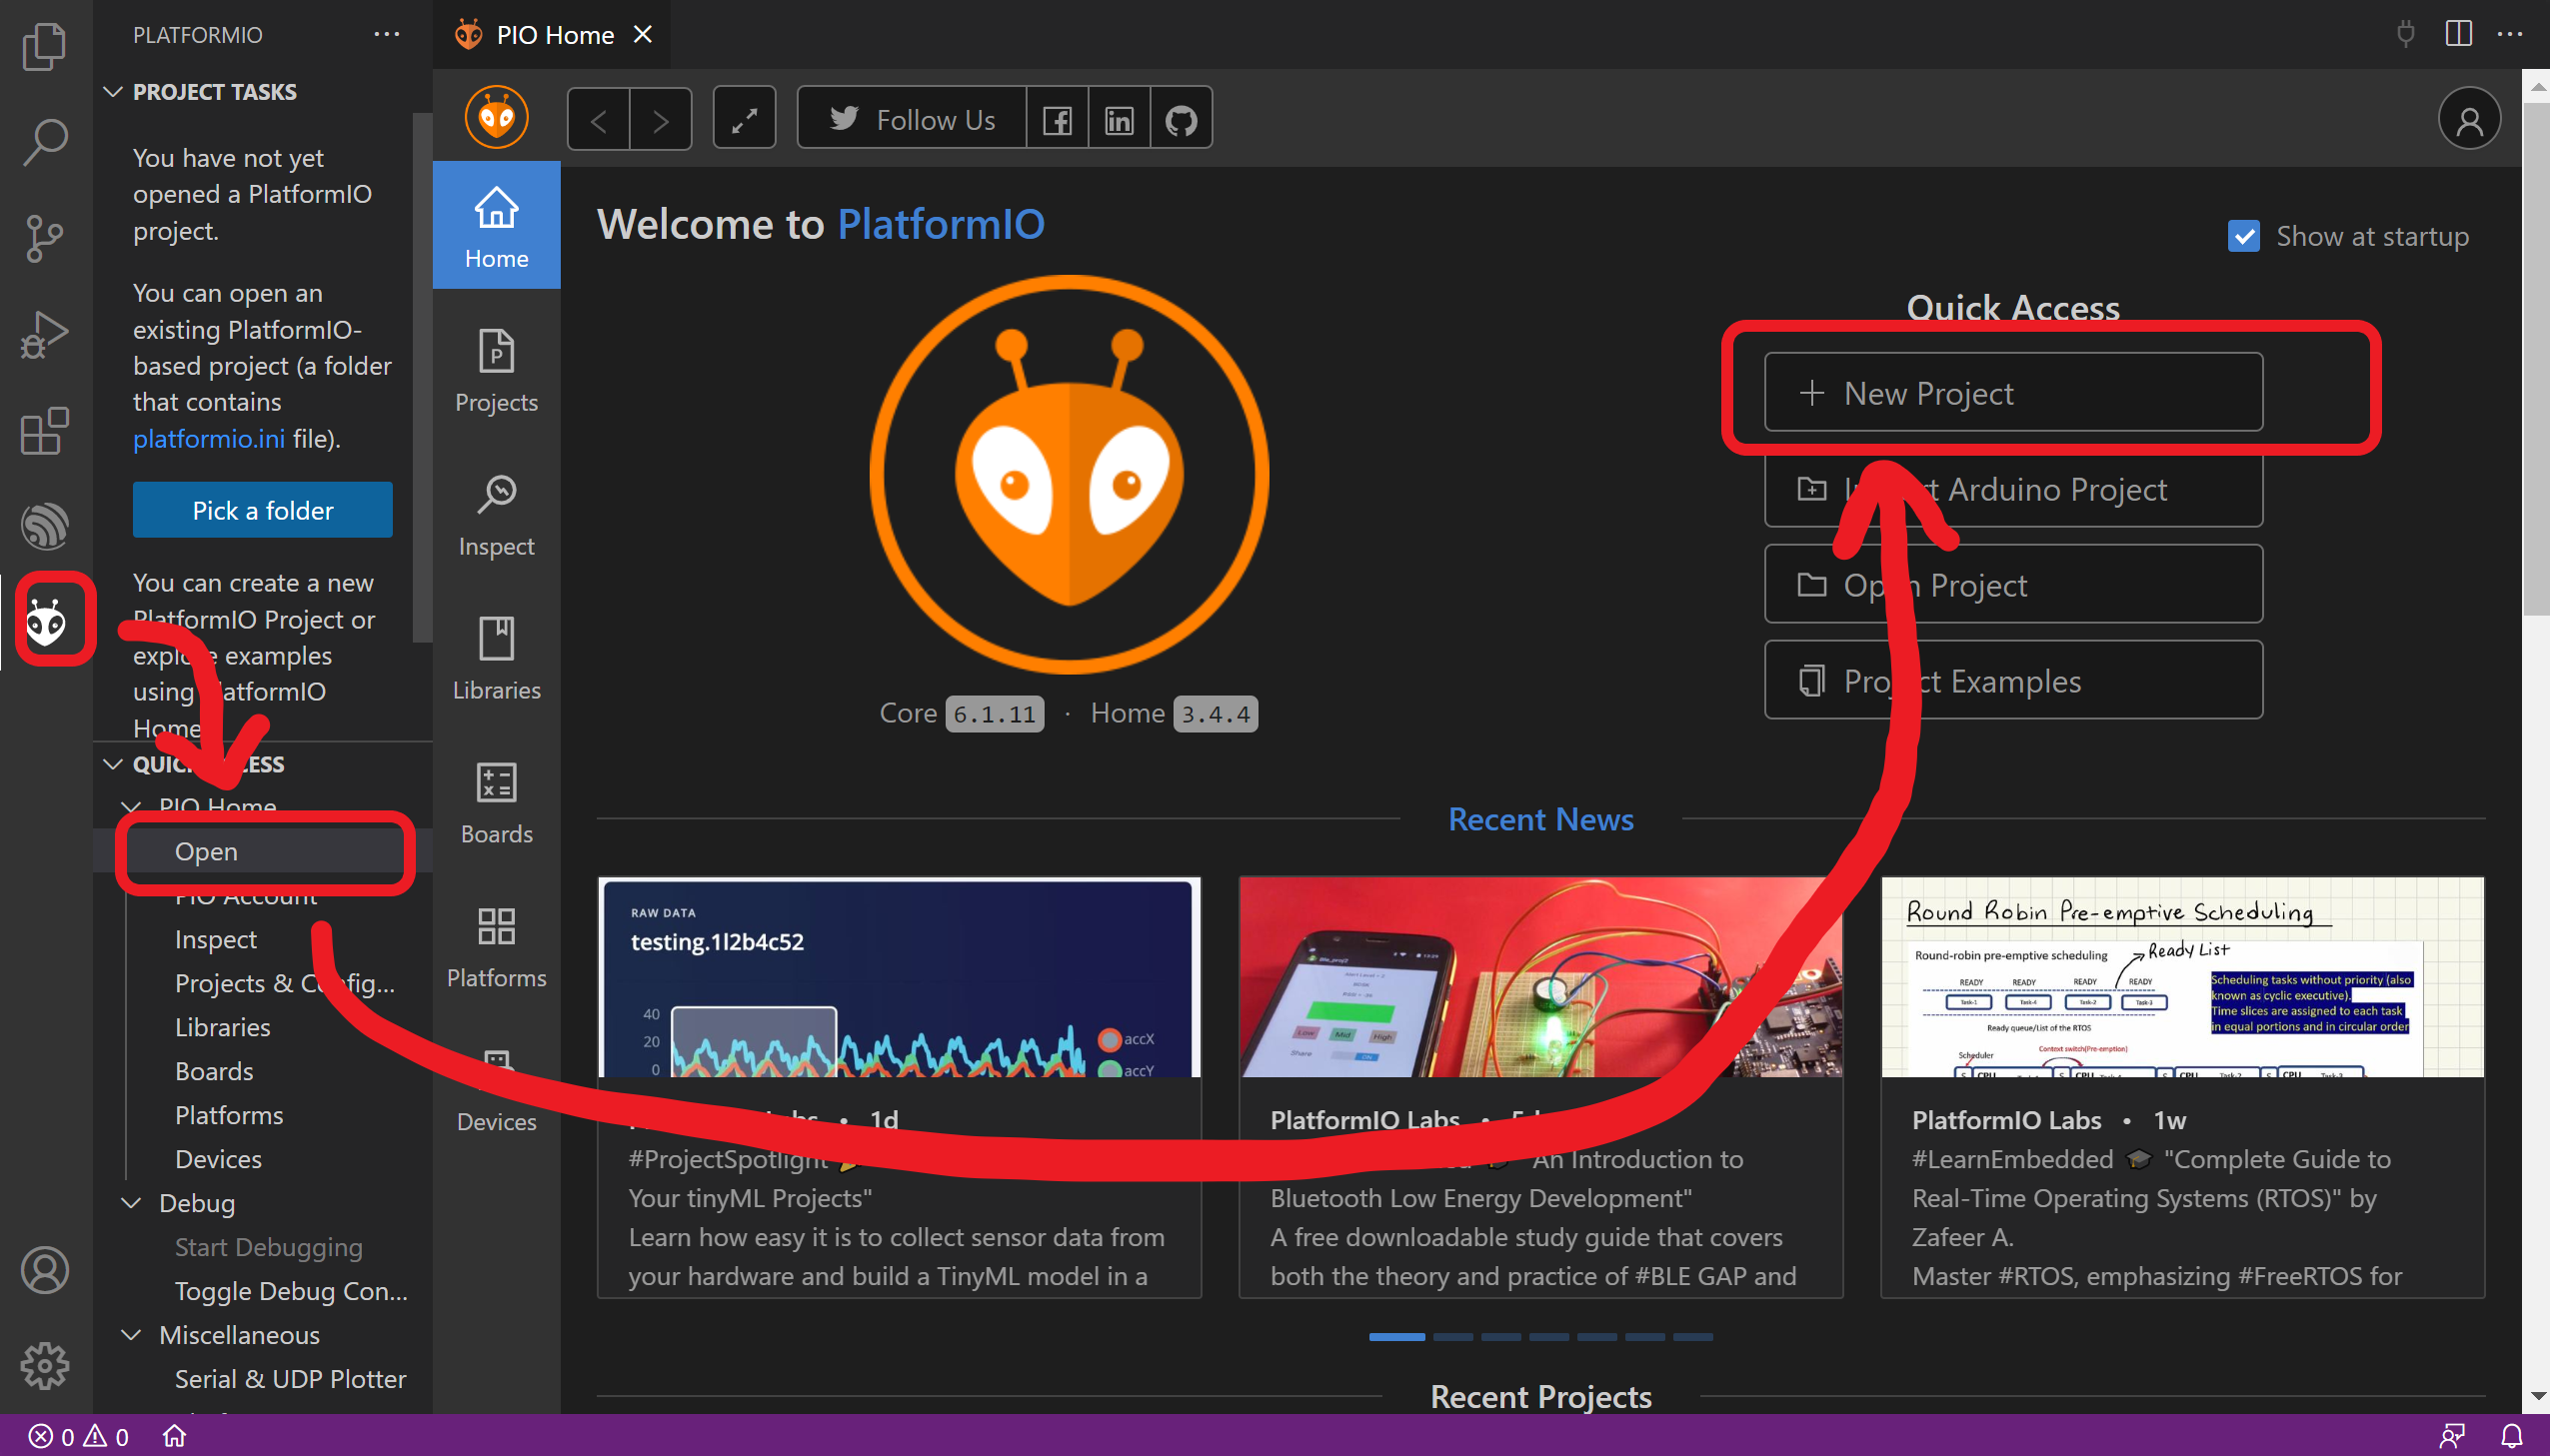Toggle fullscreen expand icon in PIO Home

click(x=744, y=120)
